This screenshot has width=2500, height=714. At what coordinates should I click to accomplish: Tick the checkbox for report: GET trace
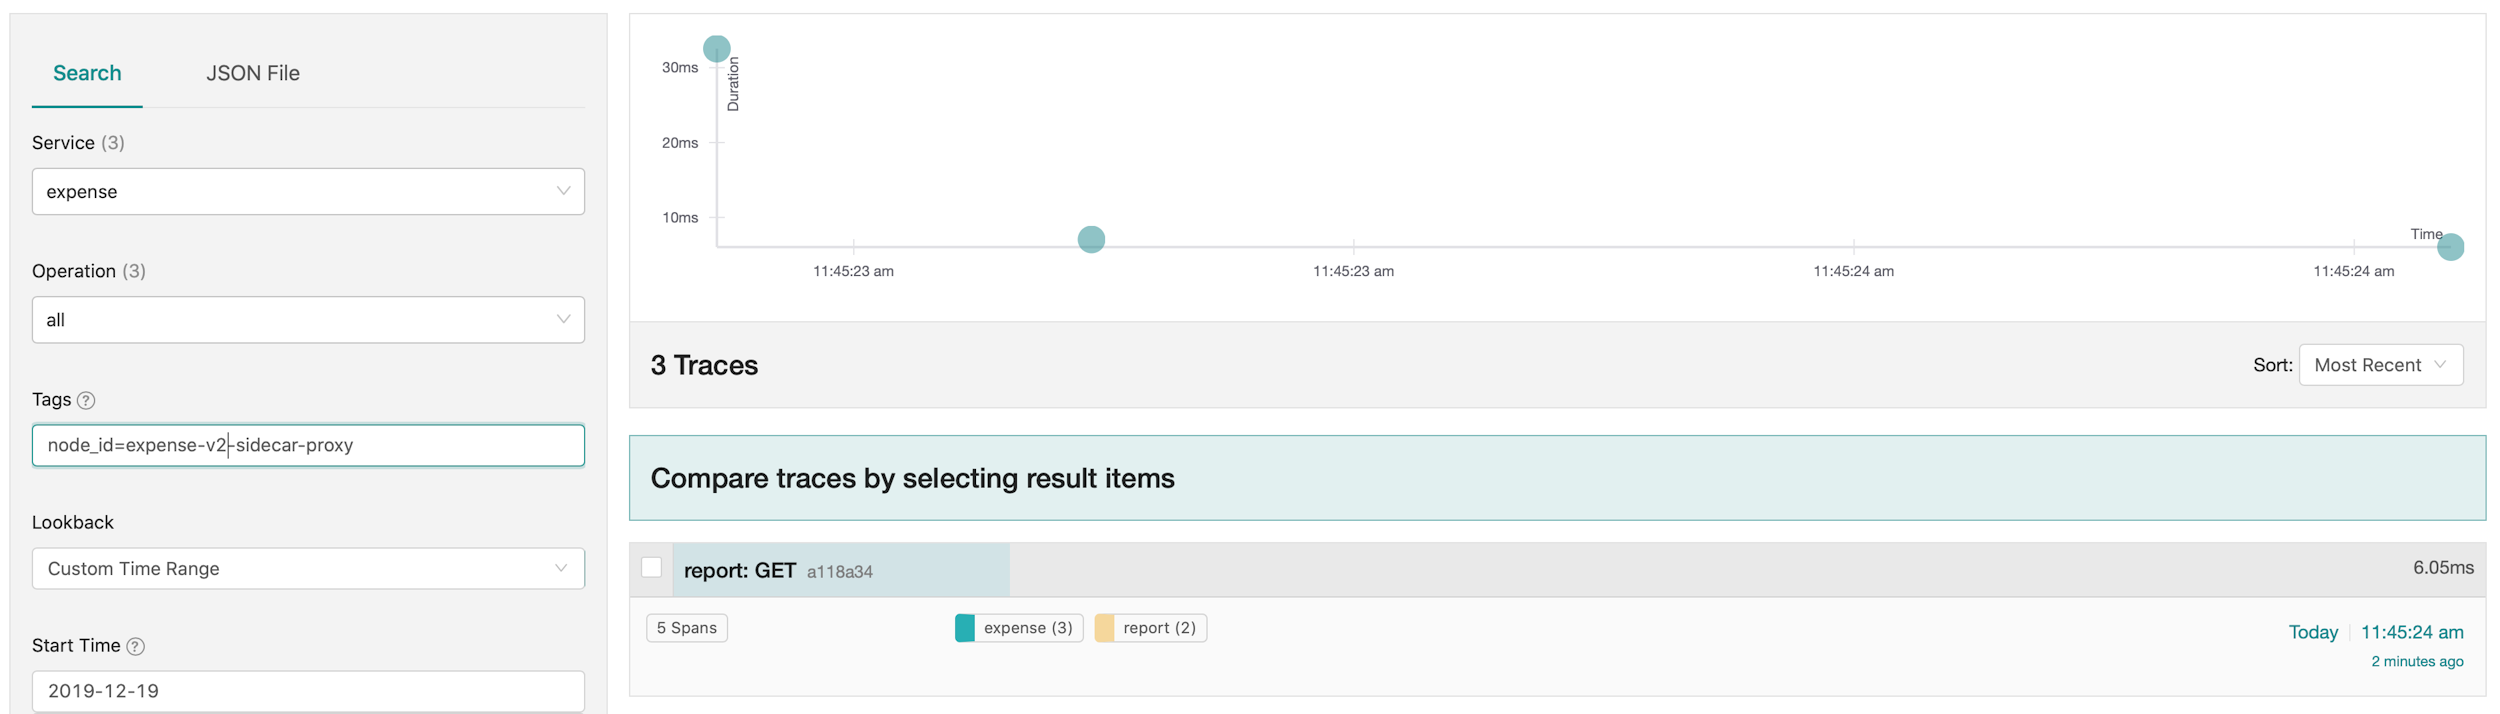pyautogui.click(x=652, y=567)
